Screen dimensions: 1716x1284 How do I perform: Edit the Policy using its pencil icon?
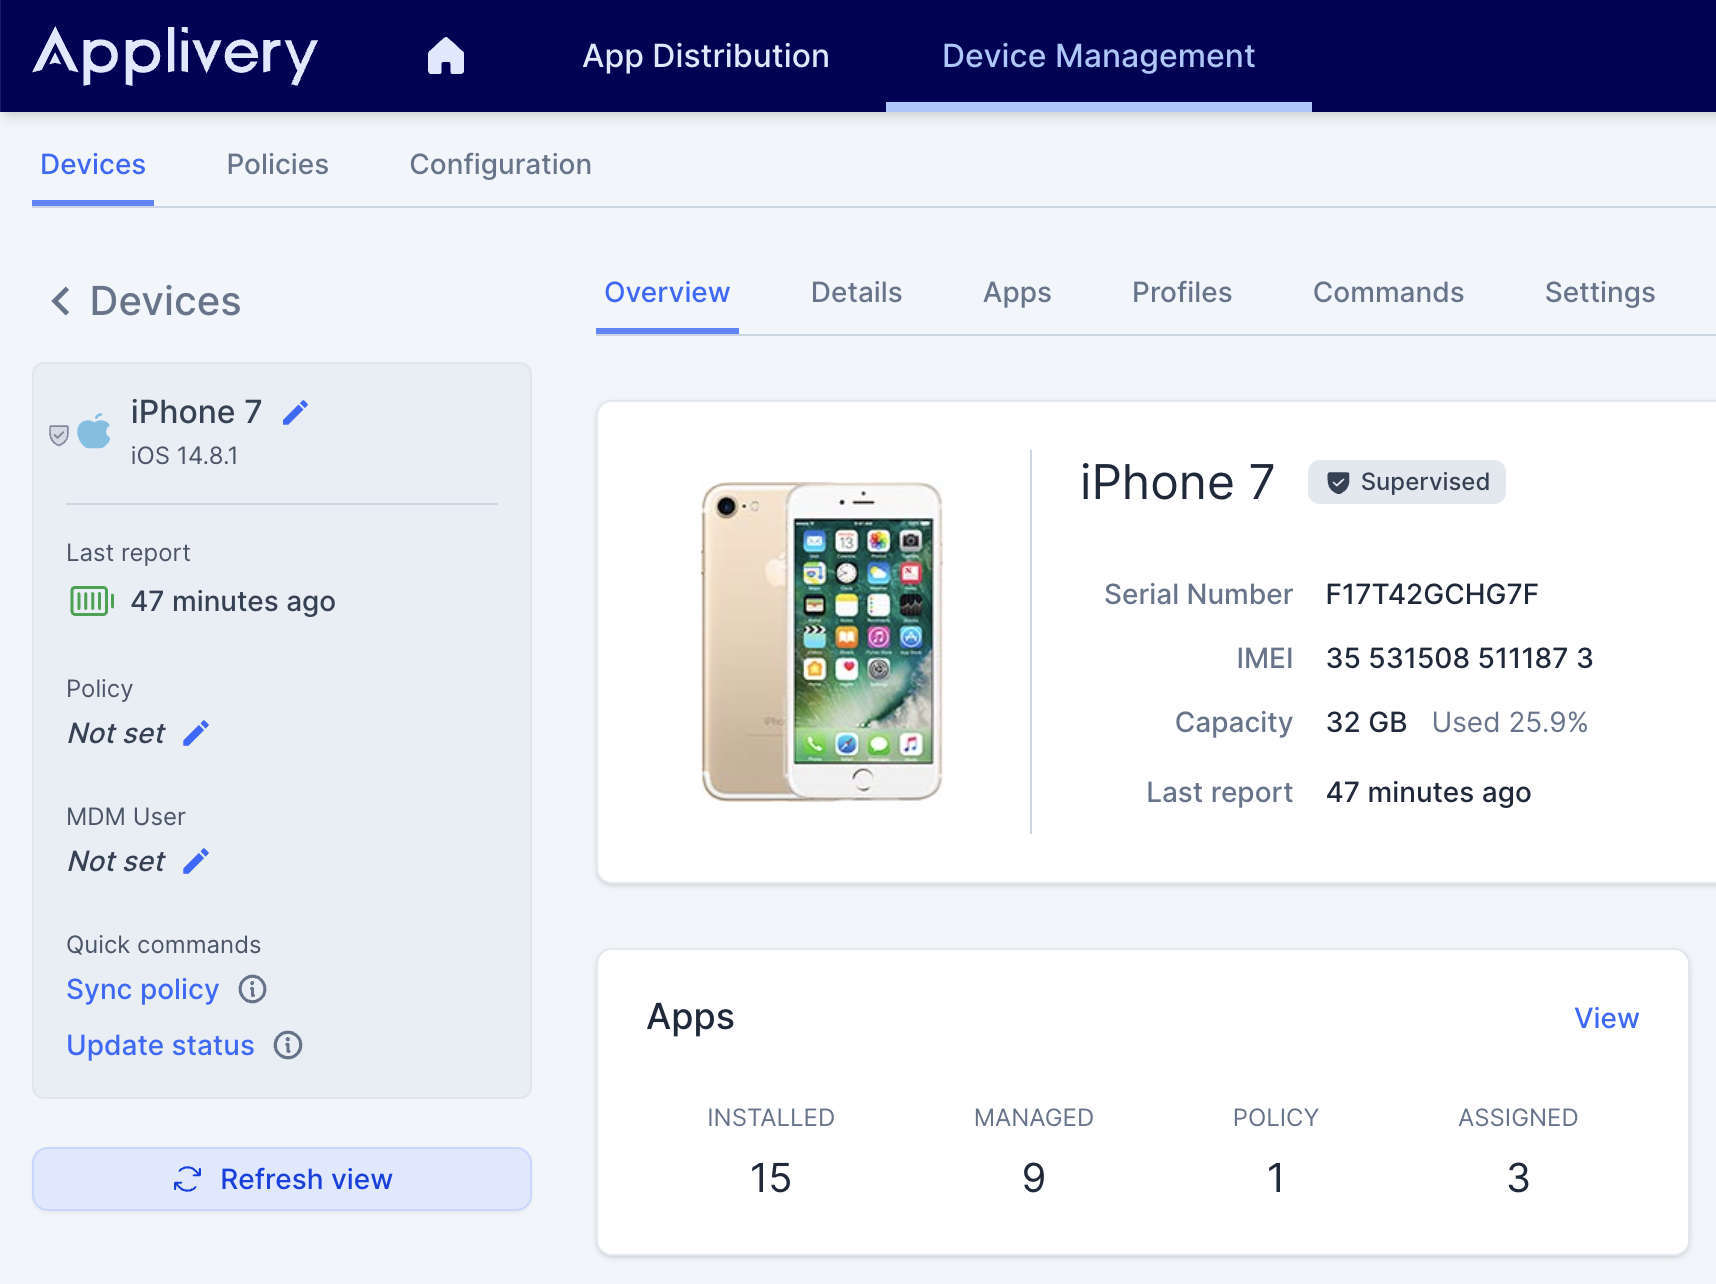pyautogui.click(x=197, y=733)
